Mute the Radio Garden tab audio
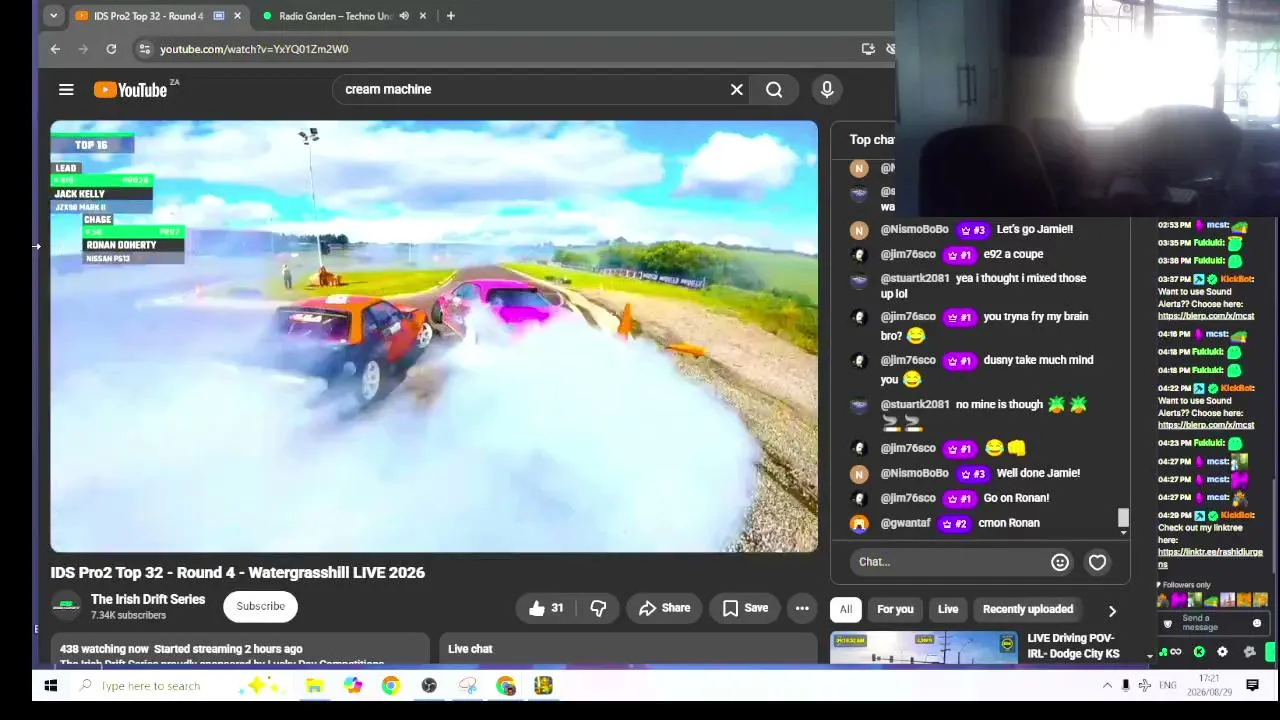The image size is (1280, 720). (x=404, y=16)
